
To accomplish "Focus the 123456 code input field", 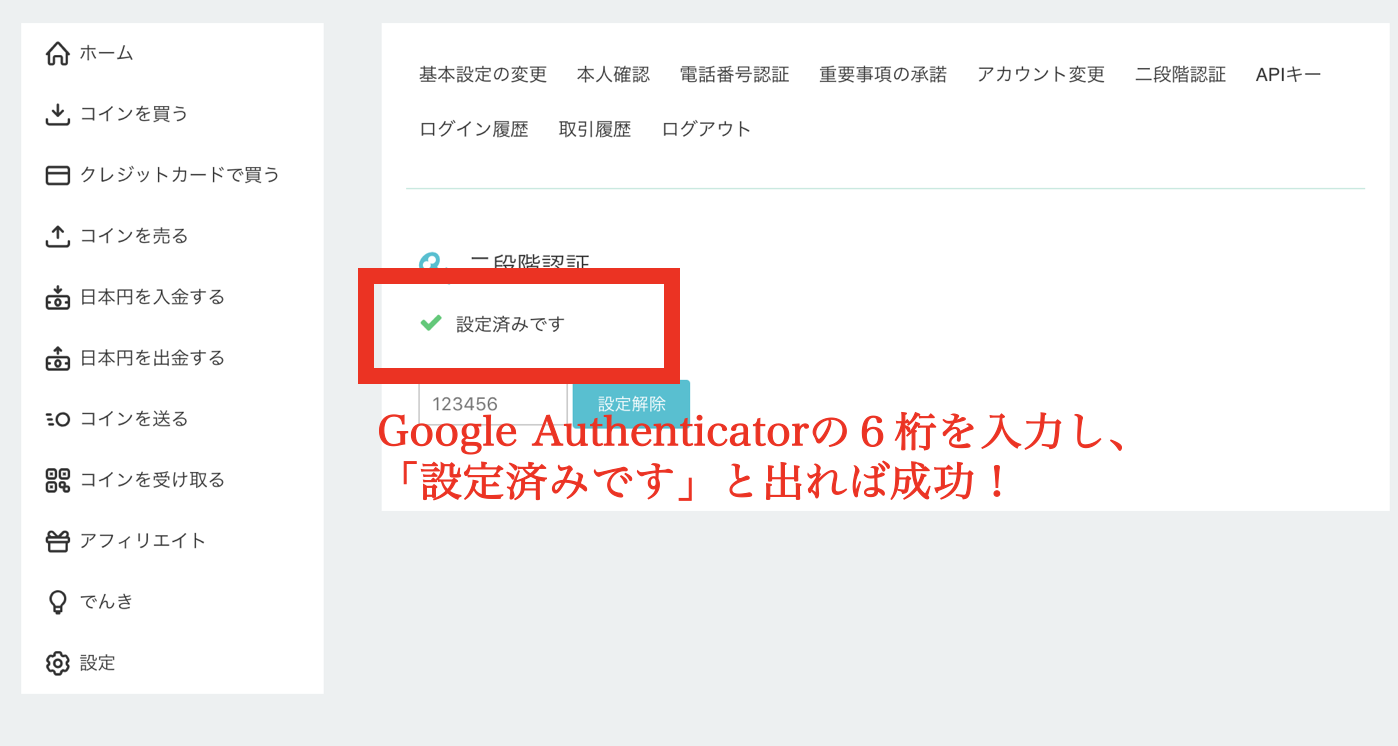I will pyautogui.click(x=493, y=404).
